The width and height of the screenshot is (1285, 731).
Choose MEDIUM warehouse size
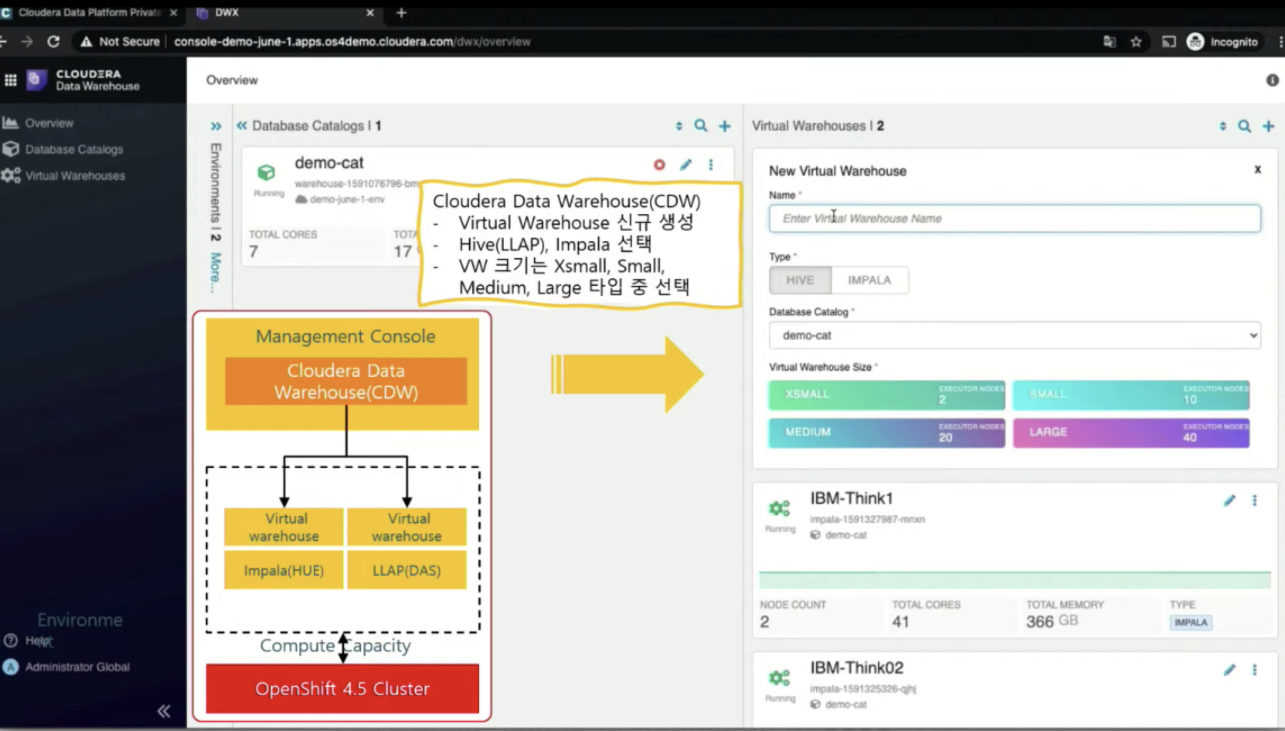[886, 432]
